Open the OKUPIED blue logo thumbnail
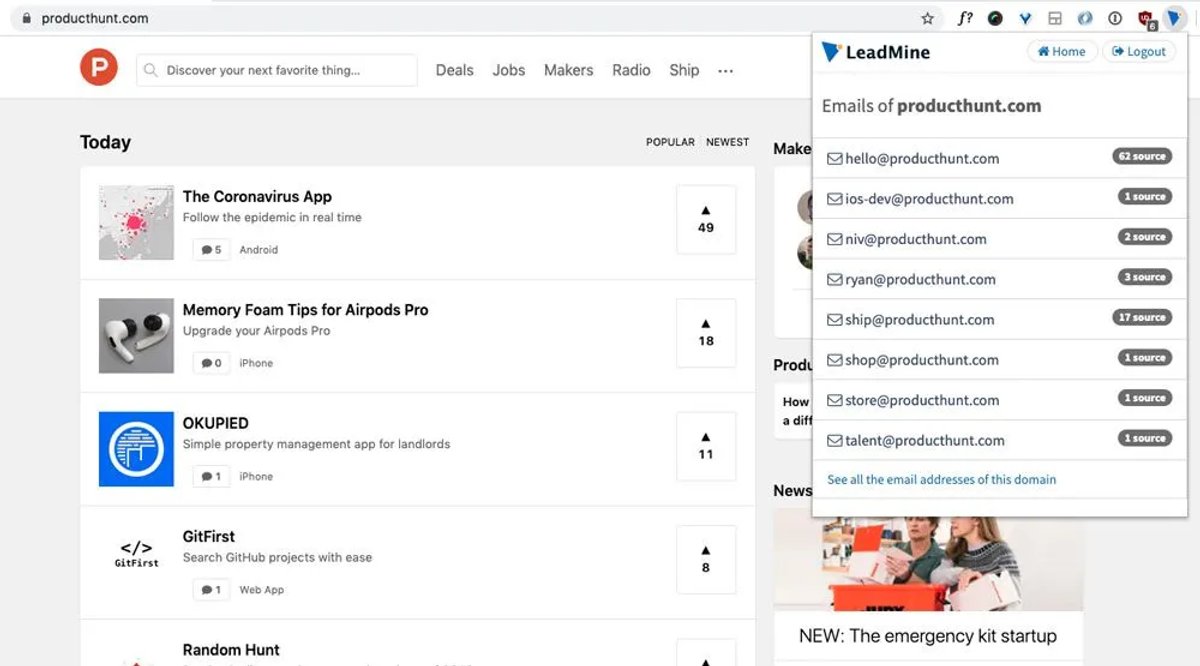 pos(136,449)
